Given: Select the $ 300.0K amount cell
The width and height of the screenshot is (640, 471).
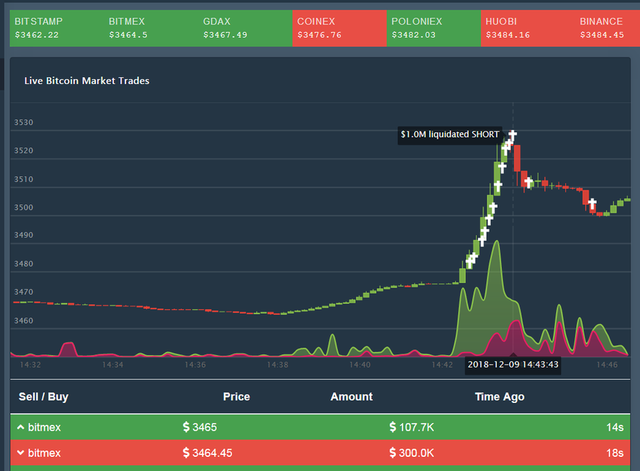Looking at the screenshot, I should point(411,453).
